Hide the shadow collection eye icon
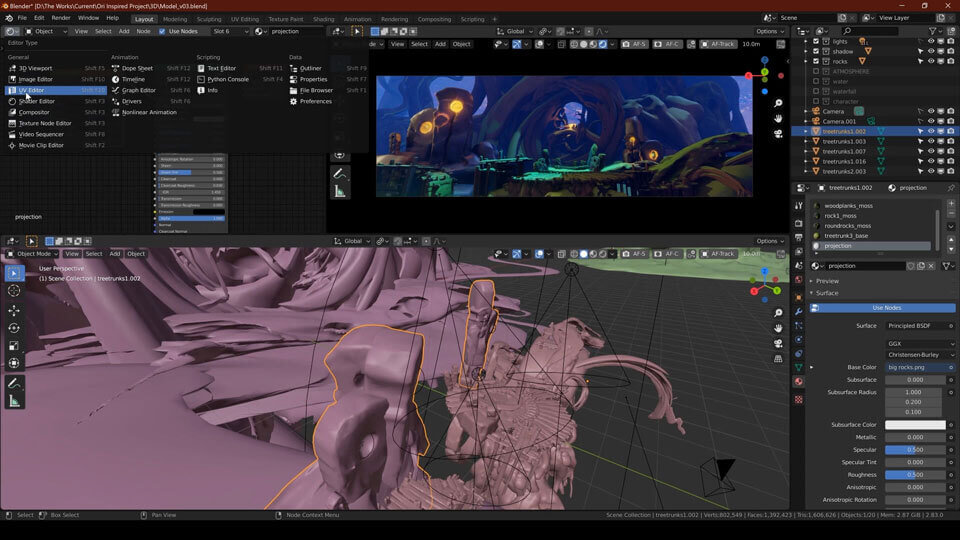 931,51
